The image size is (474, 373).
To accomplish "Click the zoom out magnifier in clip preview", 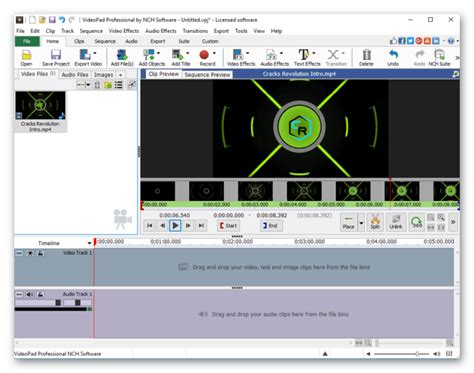I will [x=431, y=218].
